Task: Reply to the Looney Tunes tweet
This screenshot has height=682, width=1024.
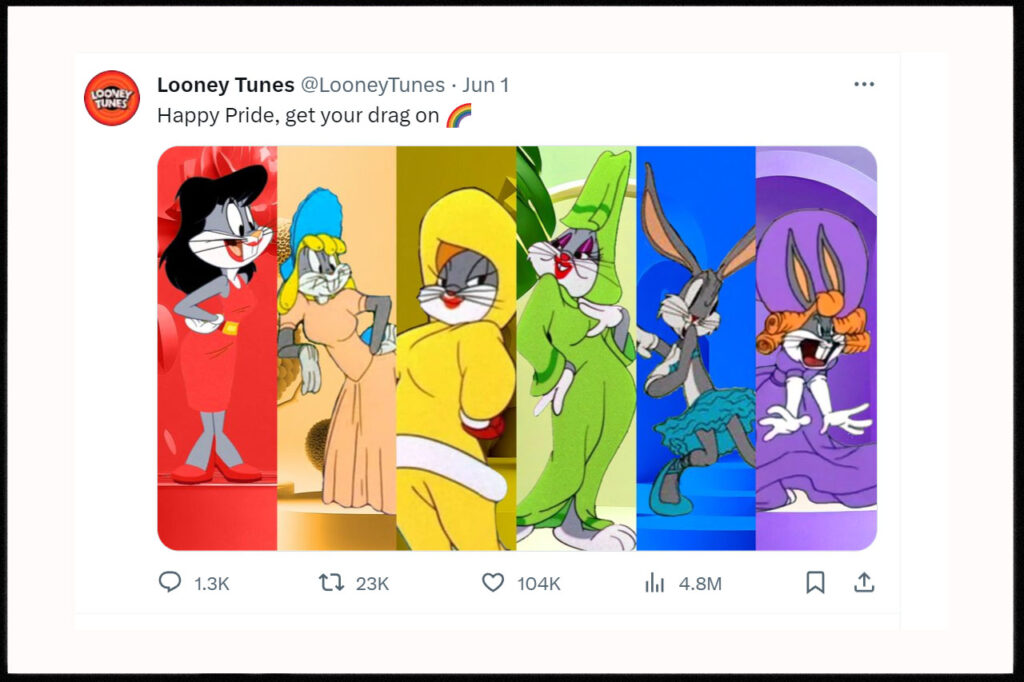Action: (168, 581)
